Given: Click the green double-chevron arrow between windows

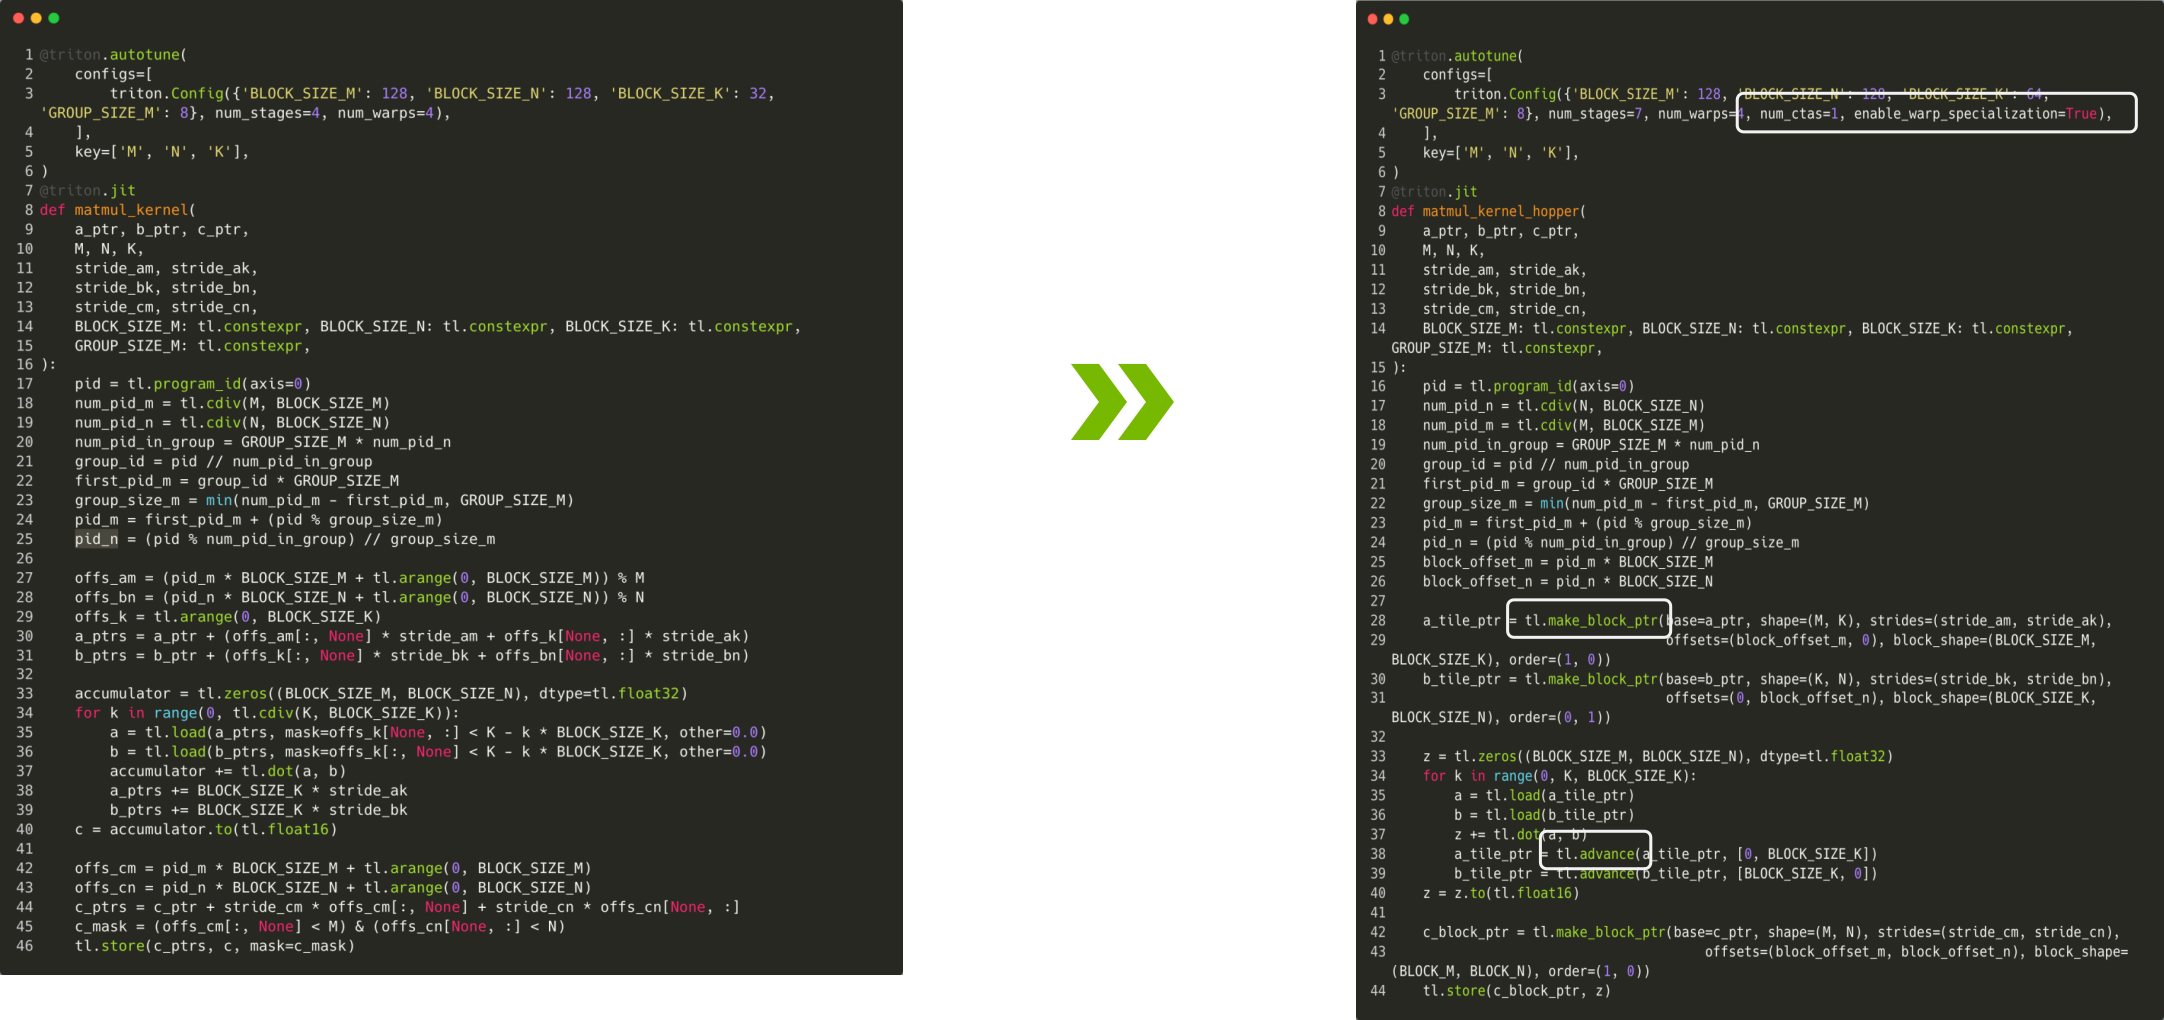Looking at the screenshot, I should [x=1122, y=401].
